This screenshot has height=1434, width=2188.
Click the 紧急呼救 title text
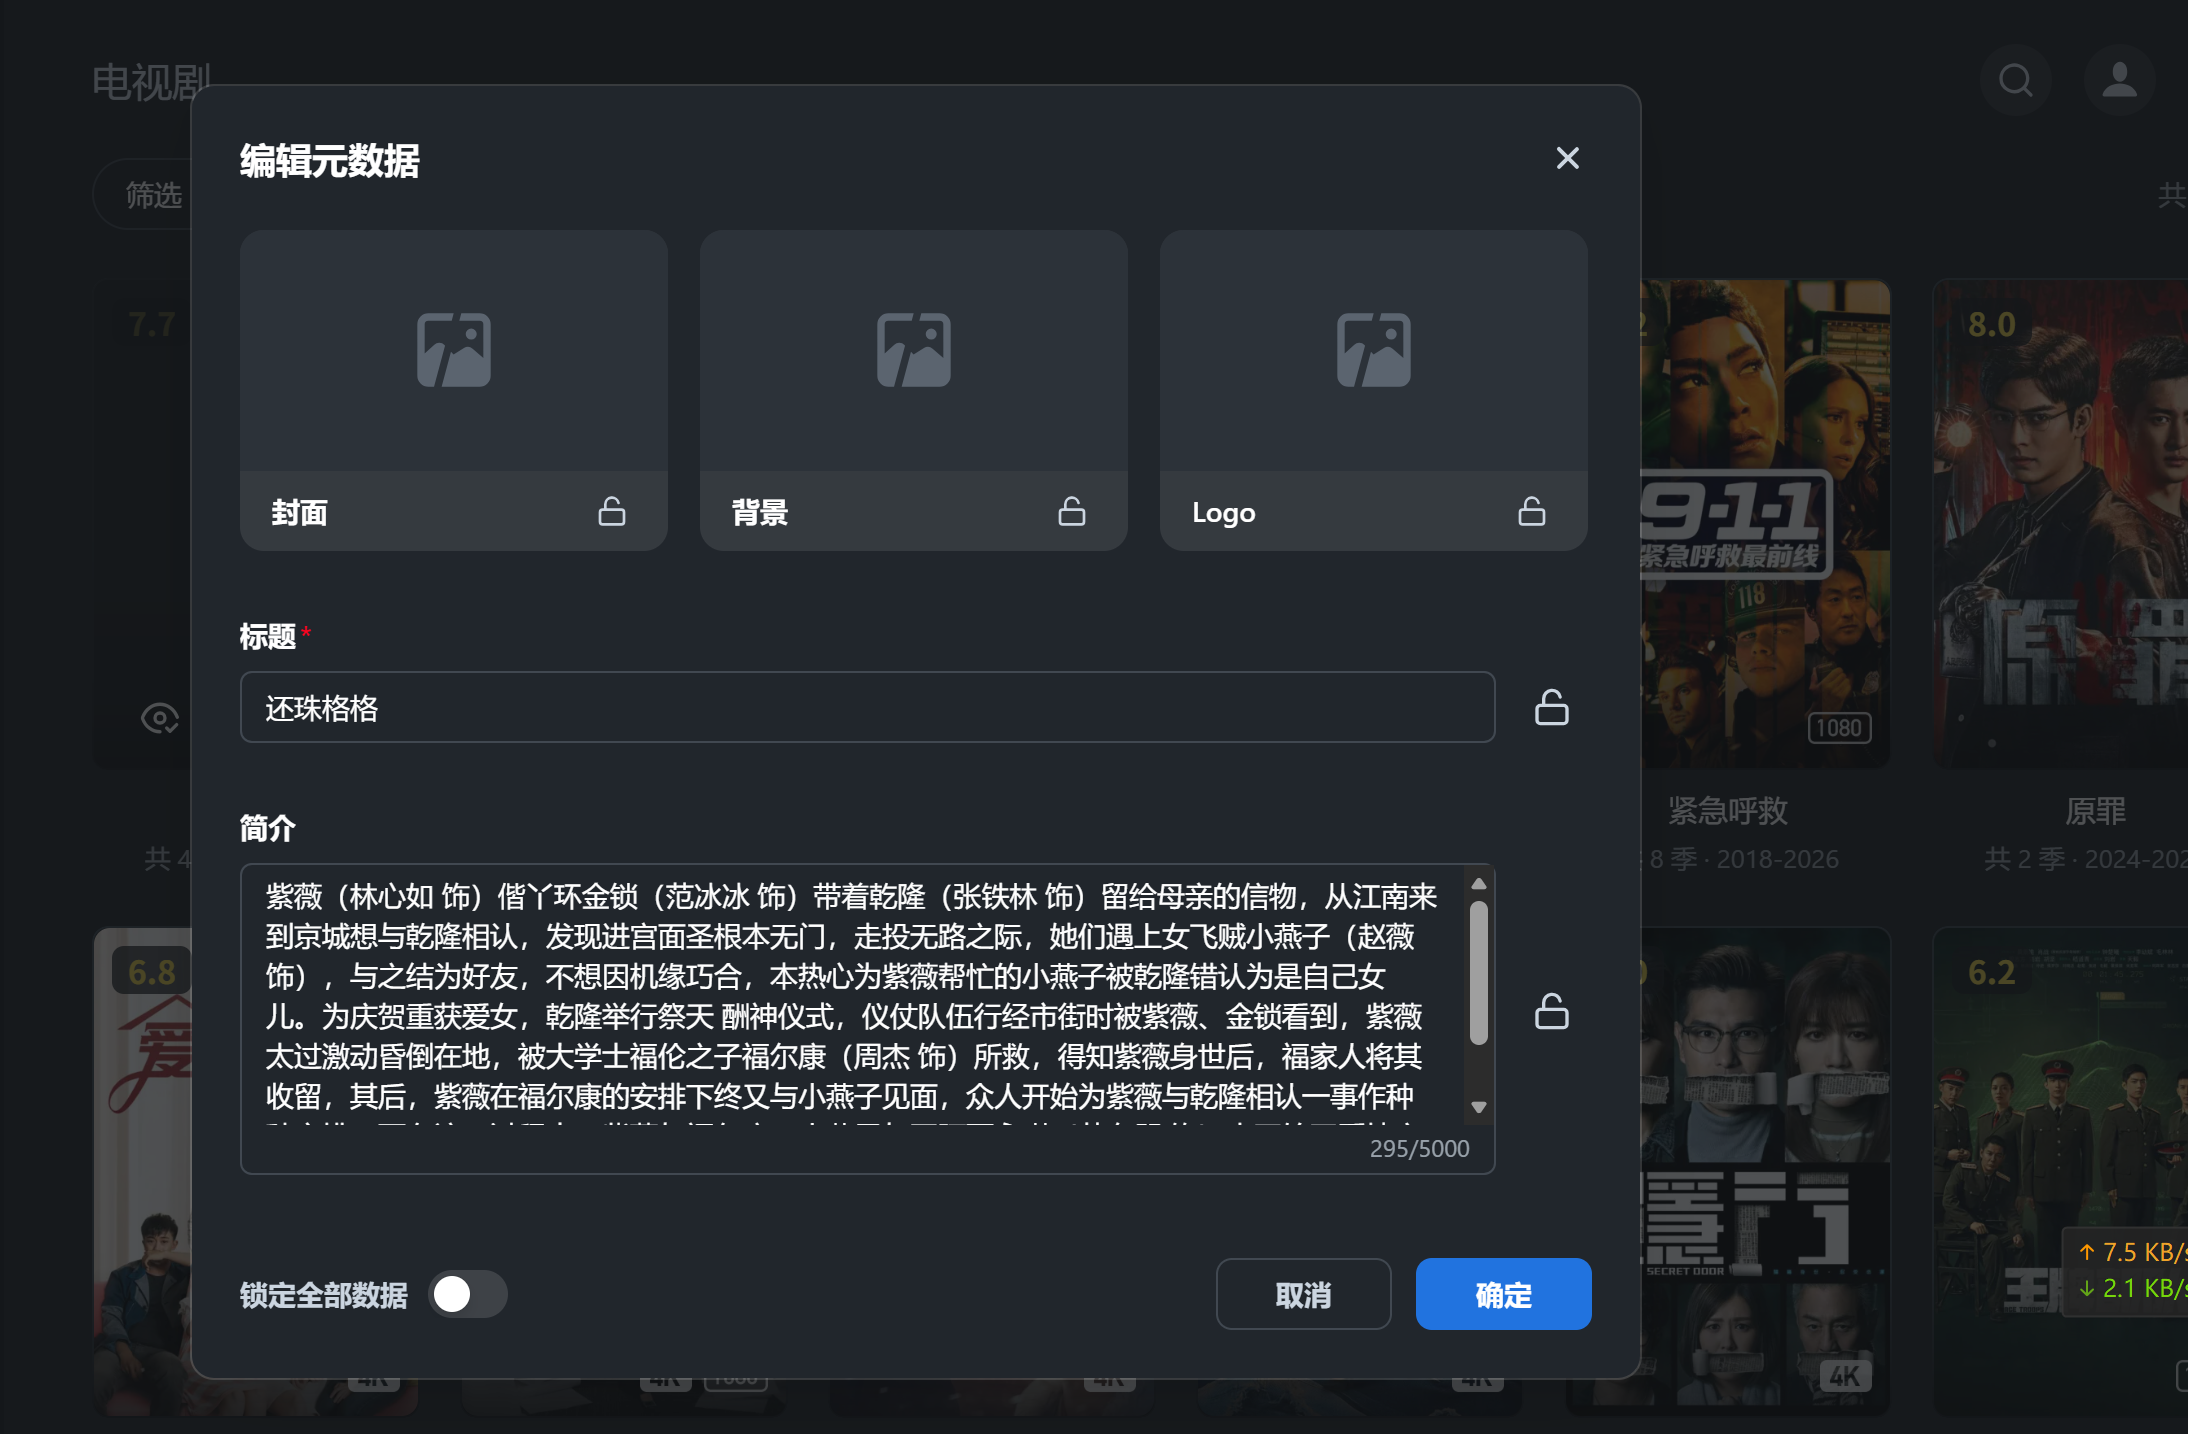(1727, 811)
